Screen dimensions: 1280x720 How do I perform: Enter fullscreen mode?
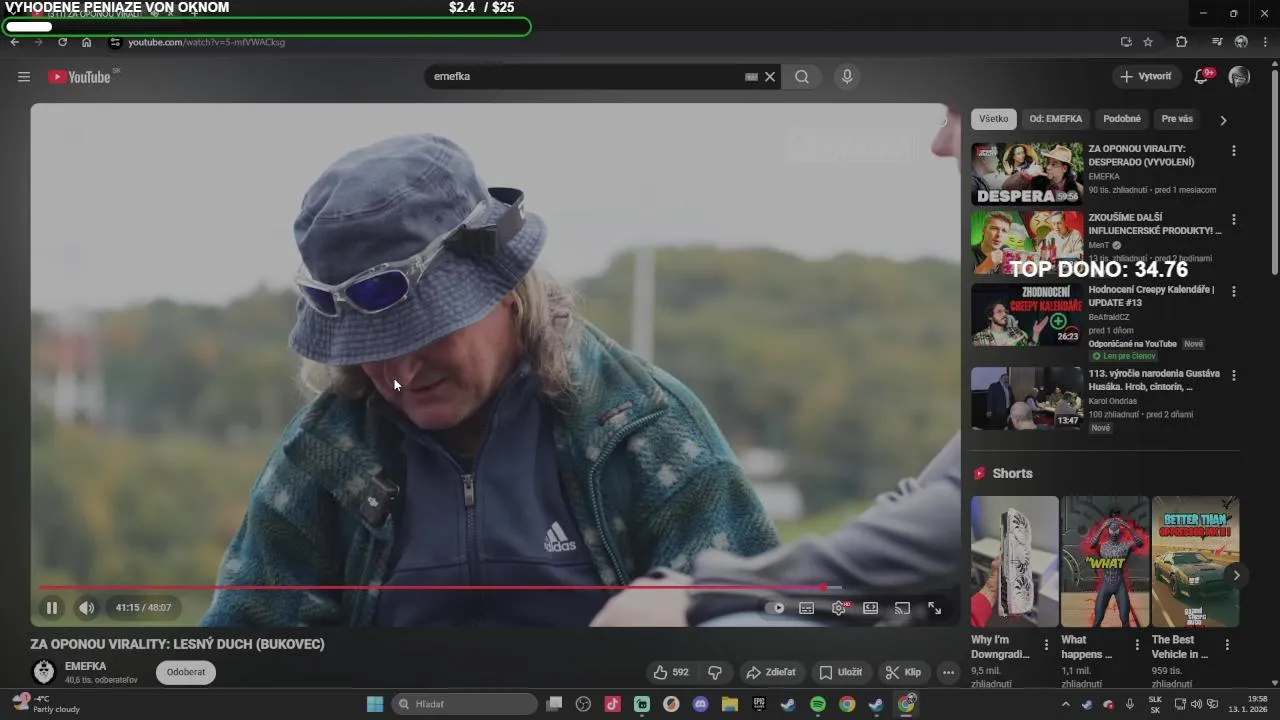[934, 608]
